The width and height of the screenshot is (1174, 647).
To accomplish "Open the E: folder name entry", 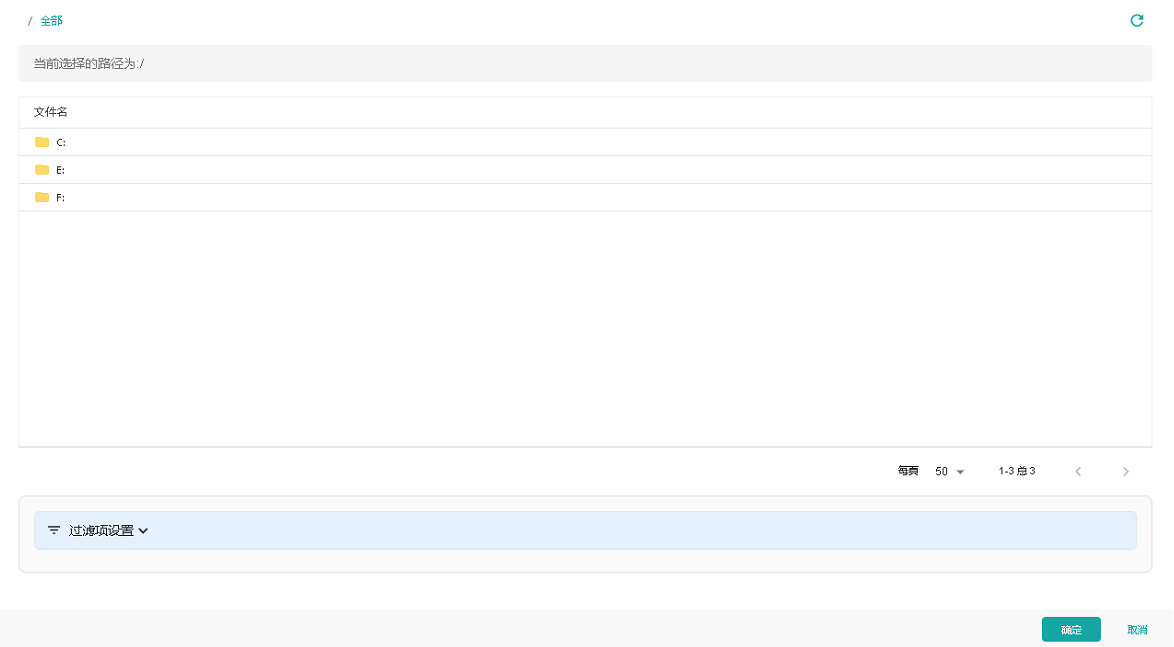I will coord(61,170).
